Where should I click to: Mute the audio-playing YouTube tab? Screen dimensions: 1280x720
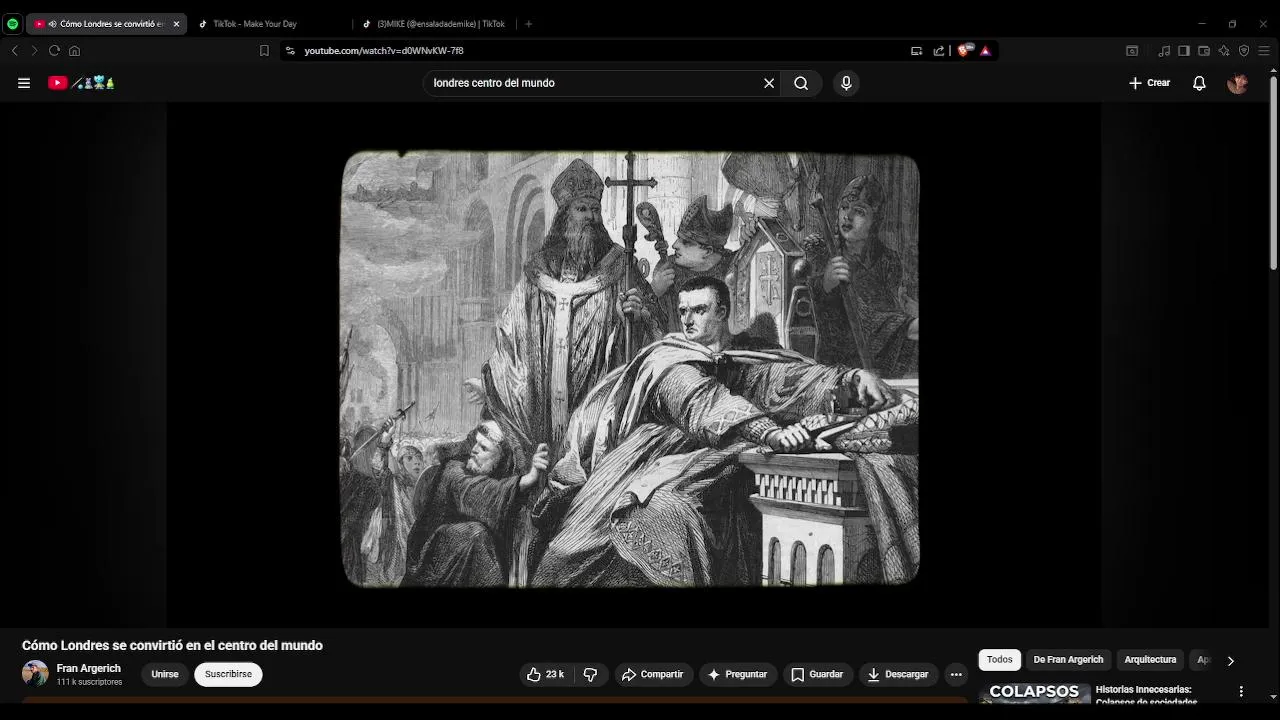[x=51, y=24]
